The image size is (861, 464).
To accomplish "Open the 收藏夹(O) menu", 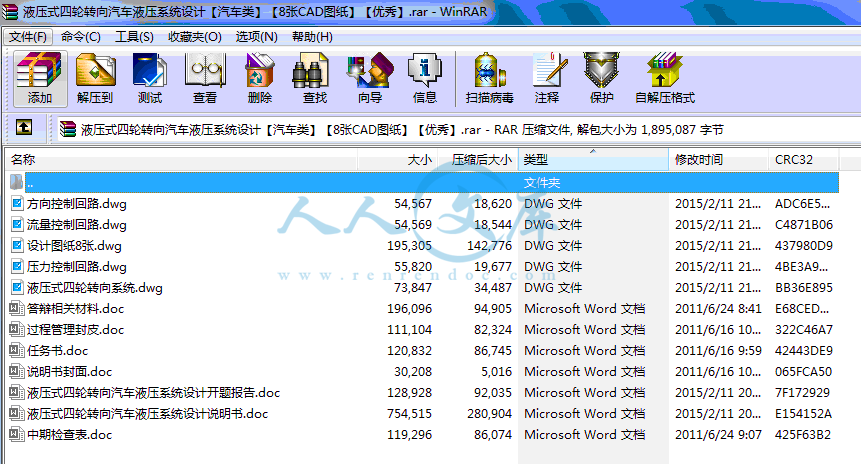I will click(x=195, y=37).
